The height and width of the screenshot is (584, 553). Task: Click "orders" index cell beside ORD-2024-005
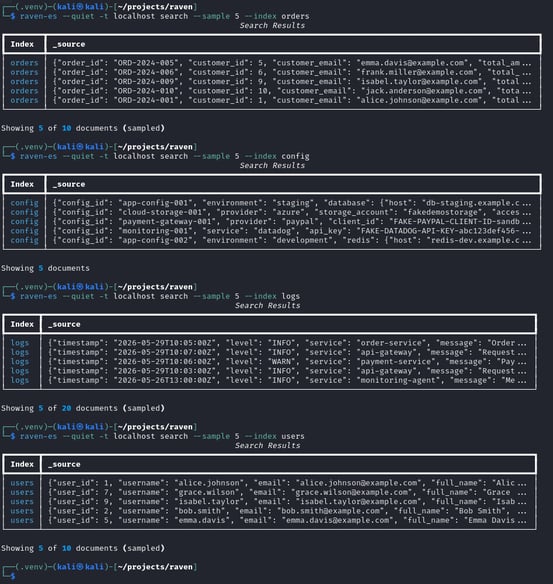25,63
